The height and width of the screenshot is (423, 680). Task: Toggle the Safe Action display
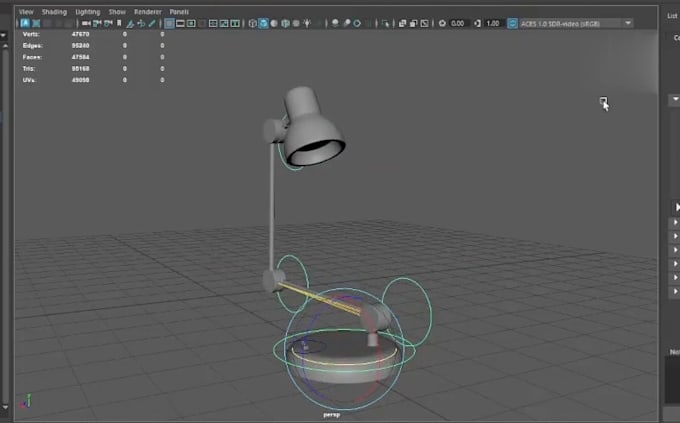click(x=224, y=23)
